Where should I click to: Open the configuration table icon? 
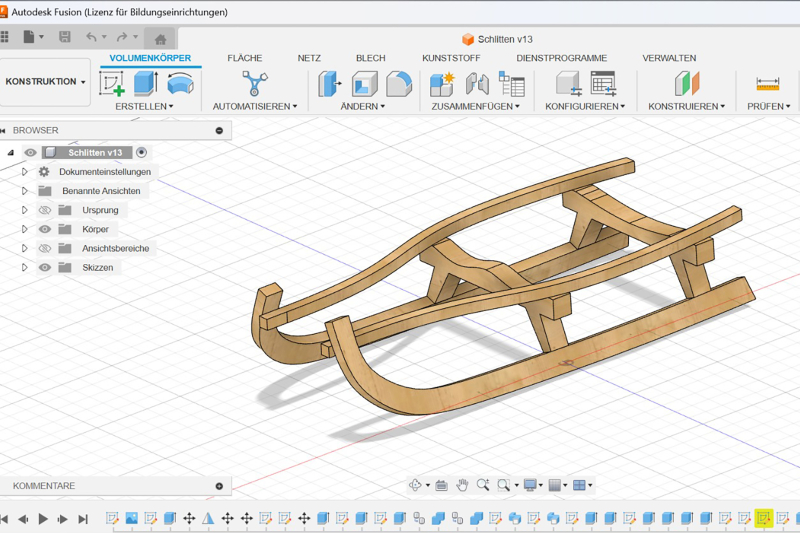pos(604,84)
